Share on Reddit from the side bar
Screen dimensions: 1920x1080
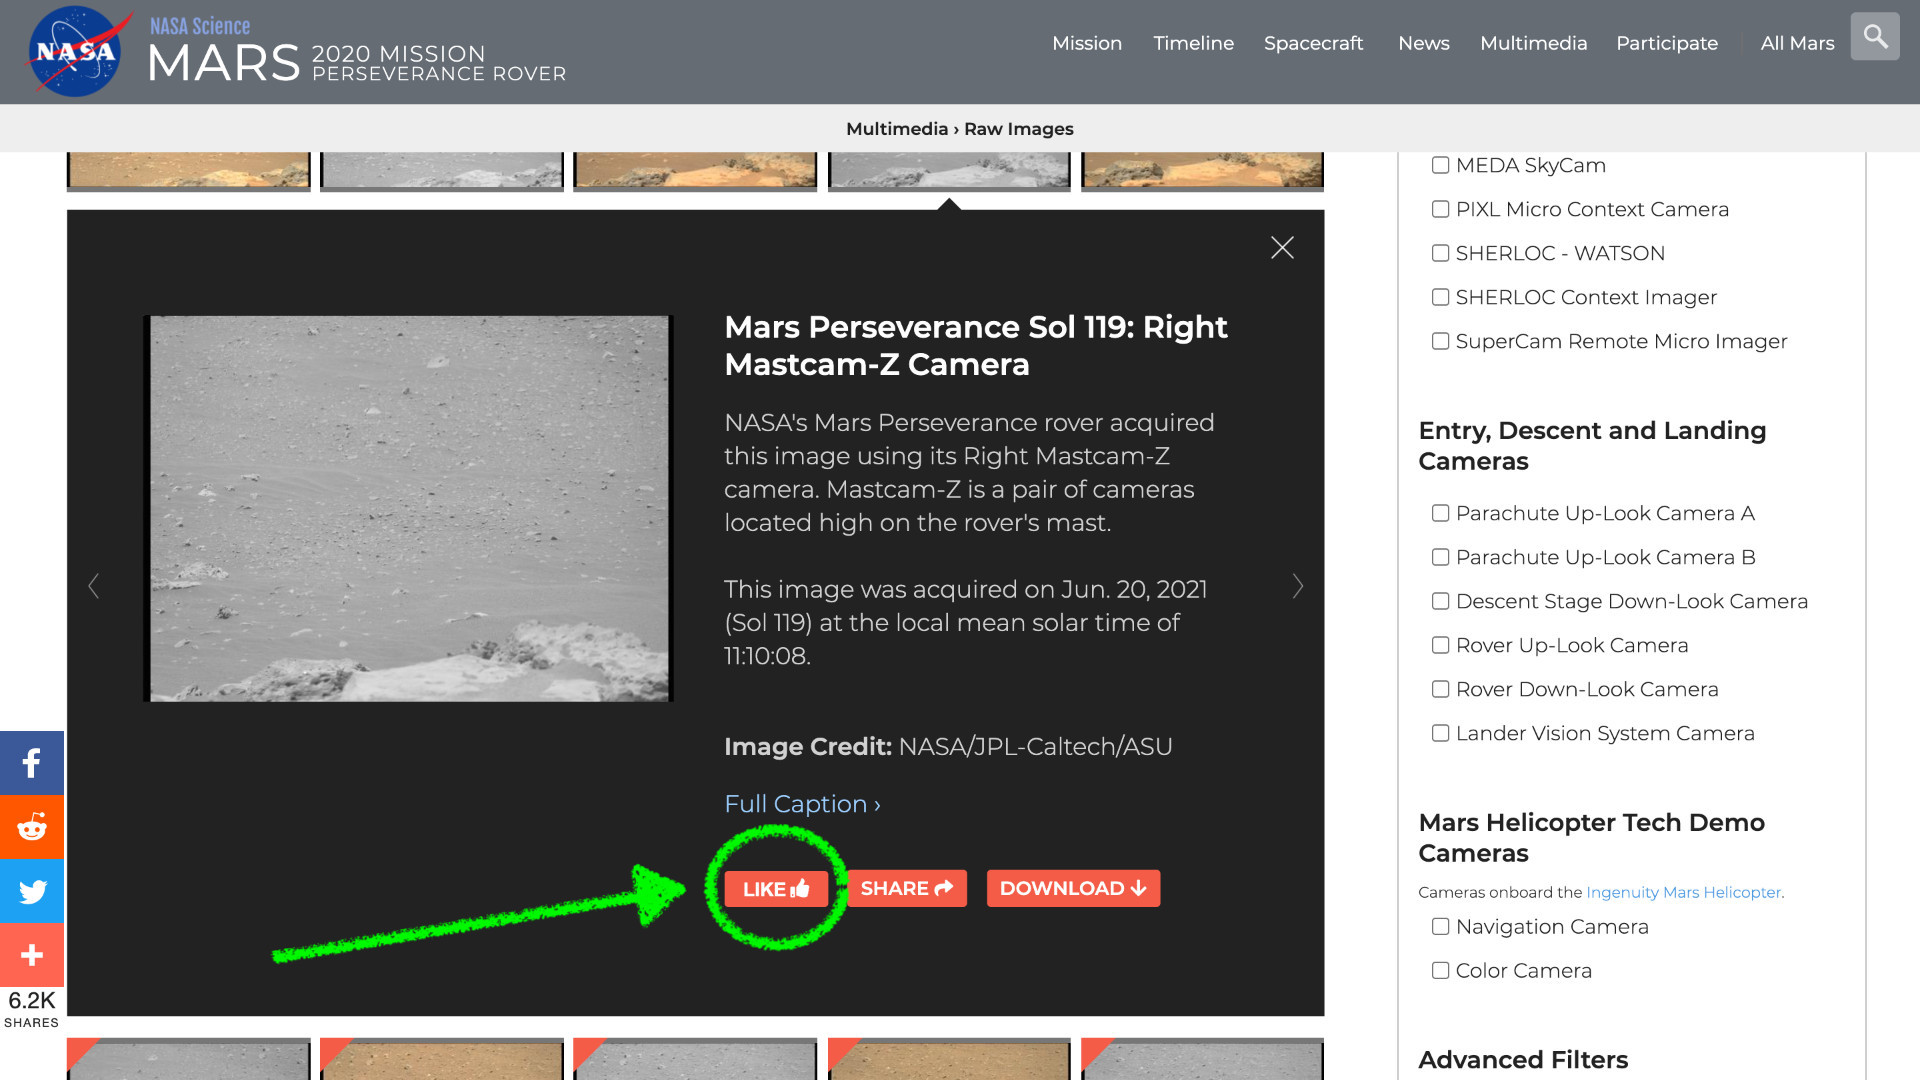coord(32,827)
